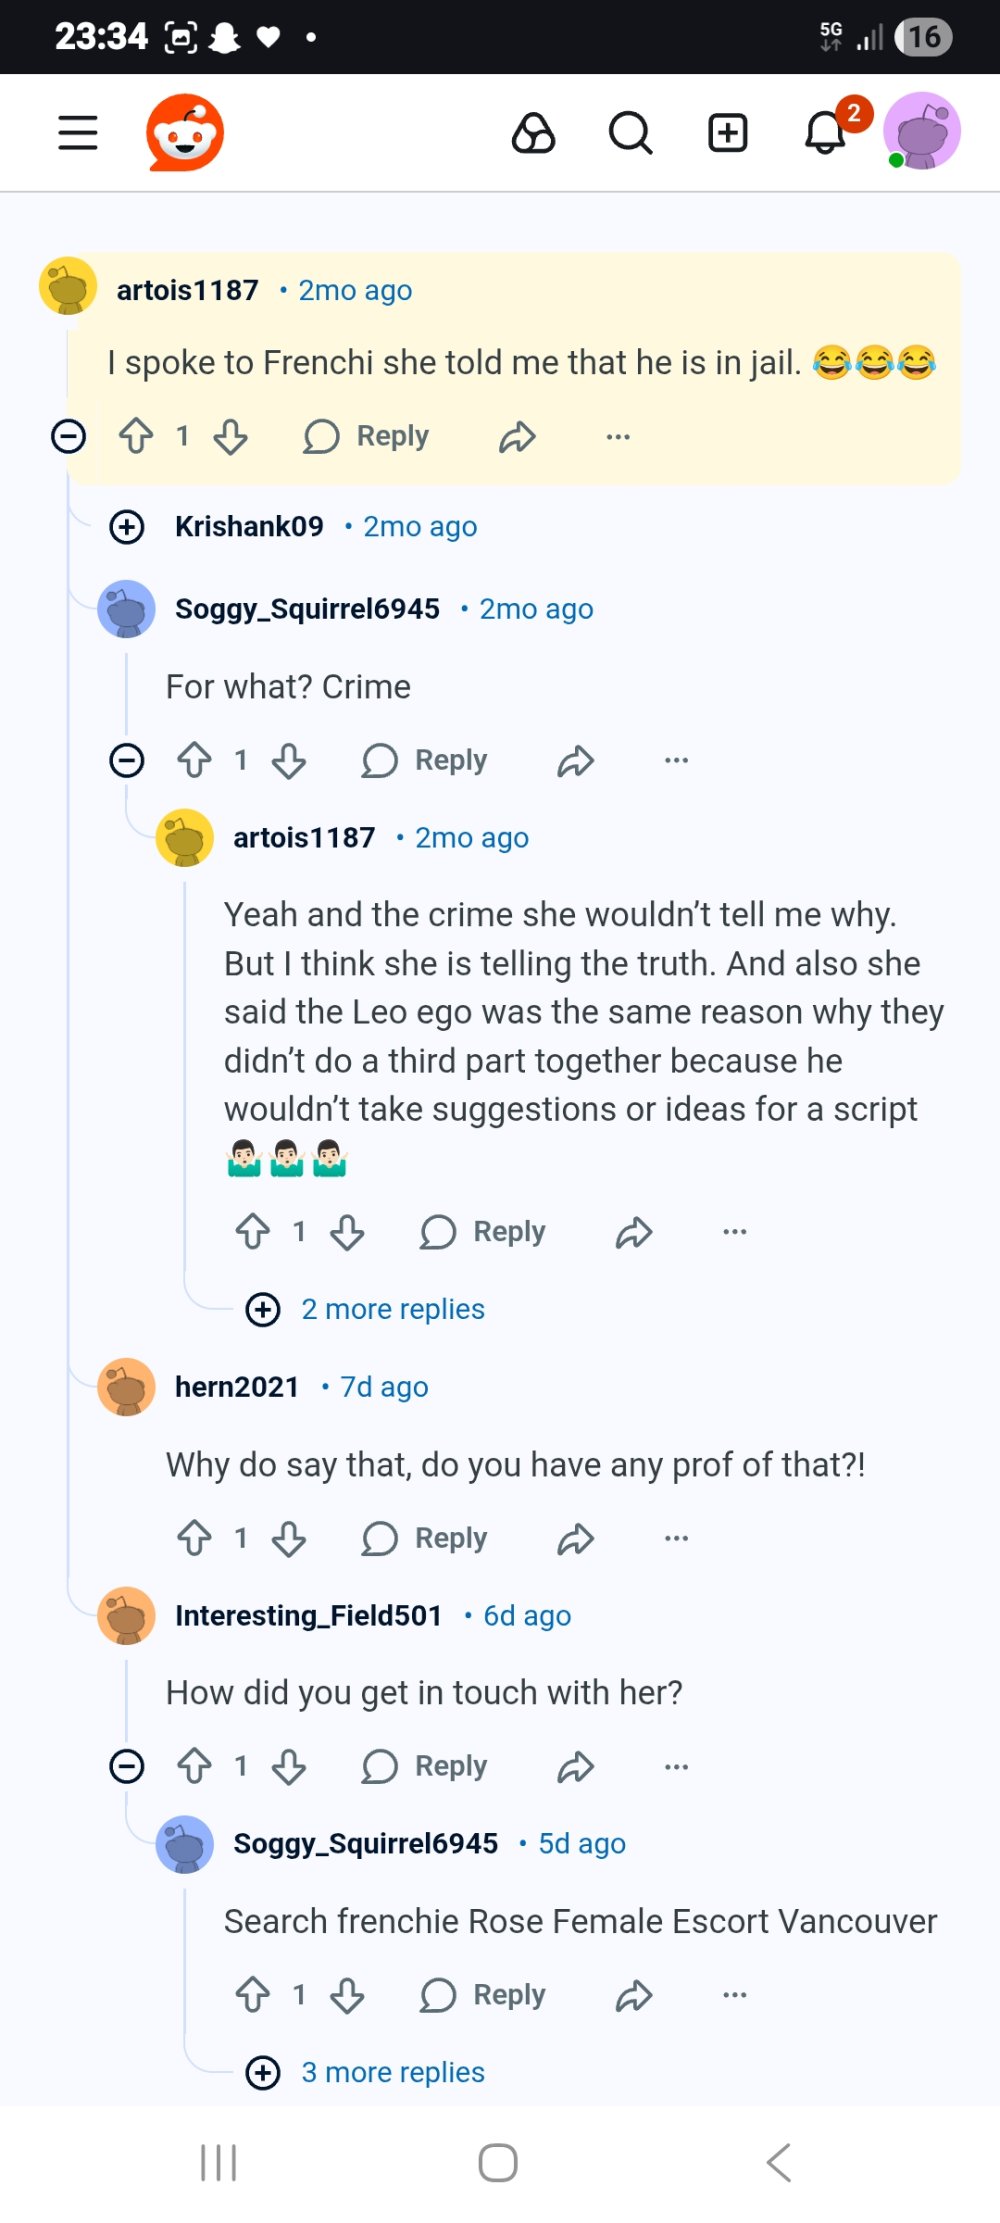
Task: Expand collapsed Krishank09 comment
Action: 127,527
